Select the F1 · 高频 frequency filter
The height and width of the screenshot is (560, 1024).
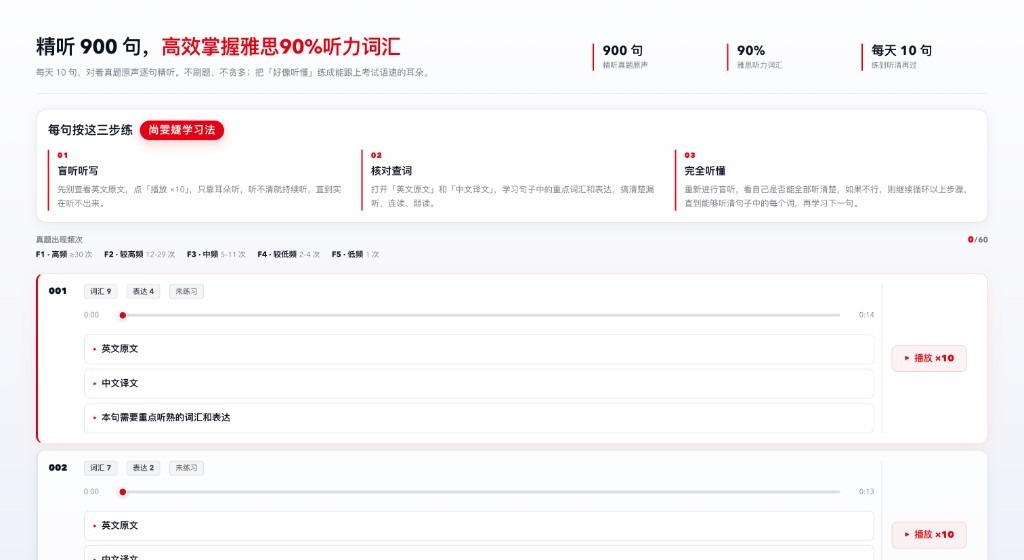(64, 255)
